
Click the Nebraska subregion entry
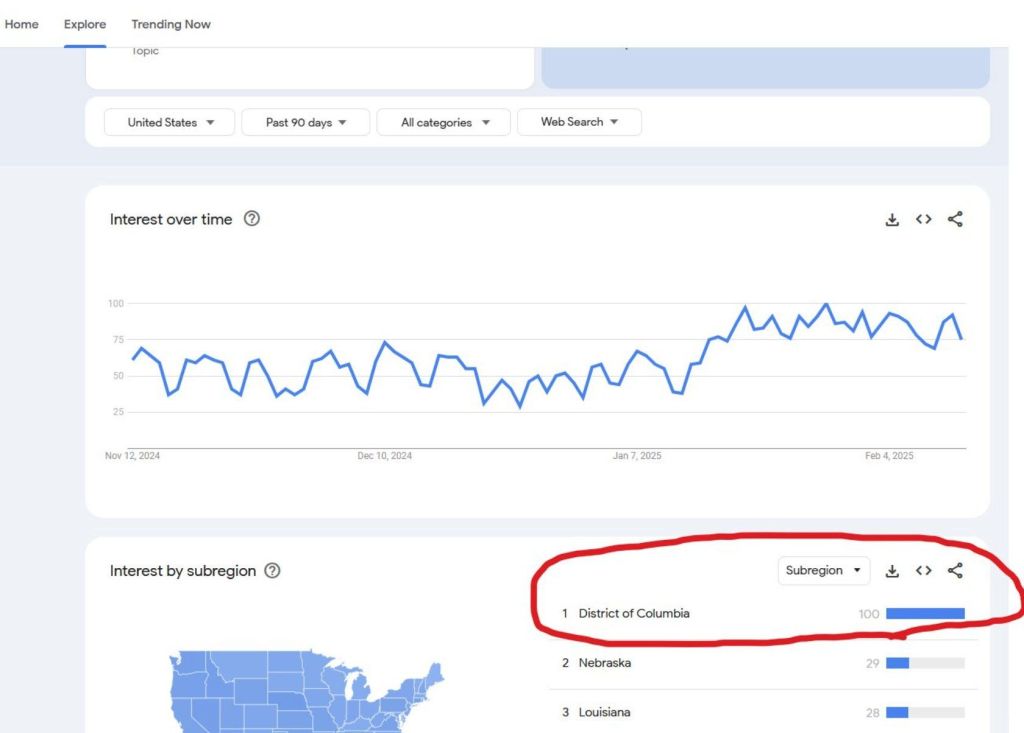click(x=605, y=663)
